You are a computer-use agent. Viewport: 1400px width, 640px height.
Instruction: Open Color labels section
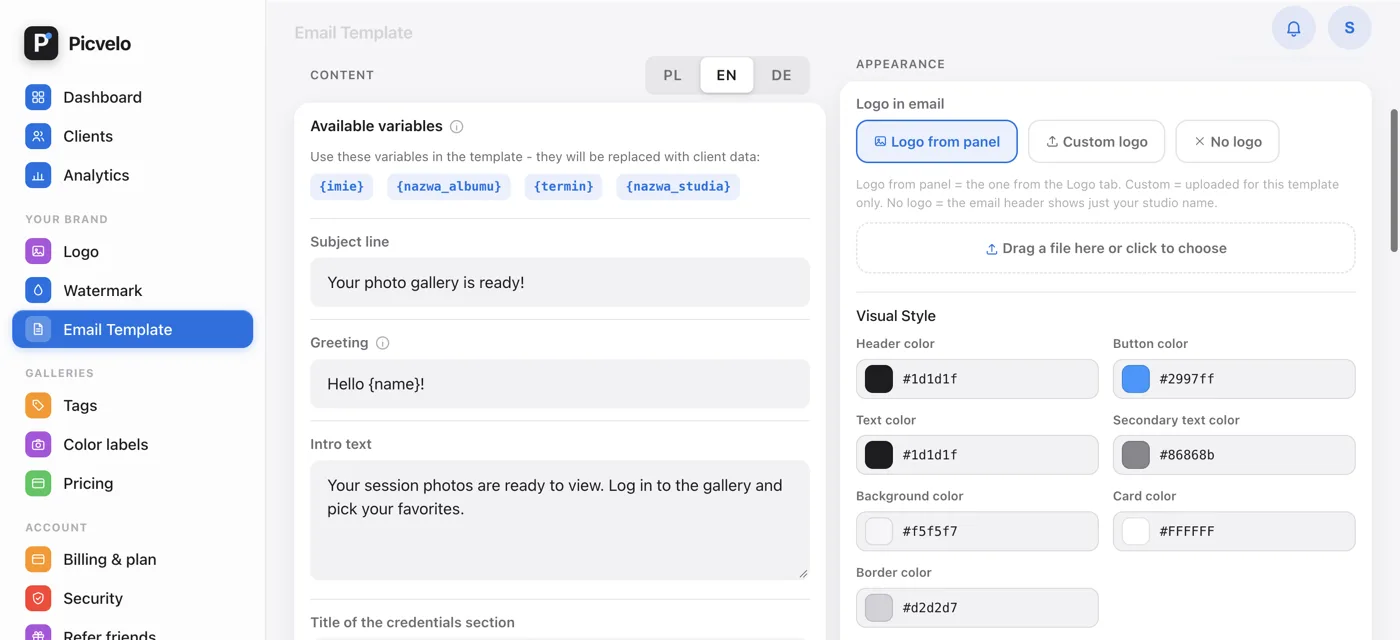point(132,445)
